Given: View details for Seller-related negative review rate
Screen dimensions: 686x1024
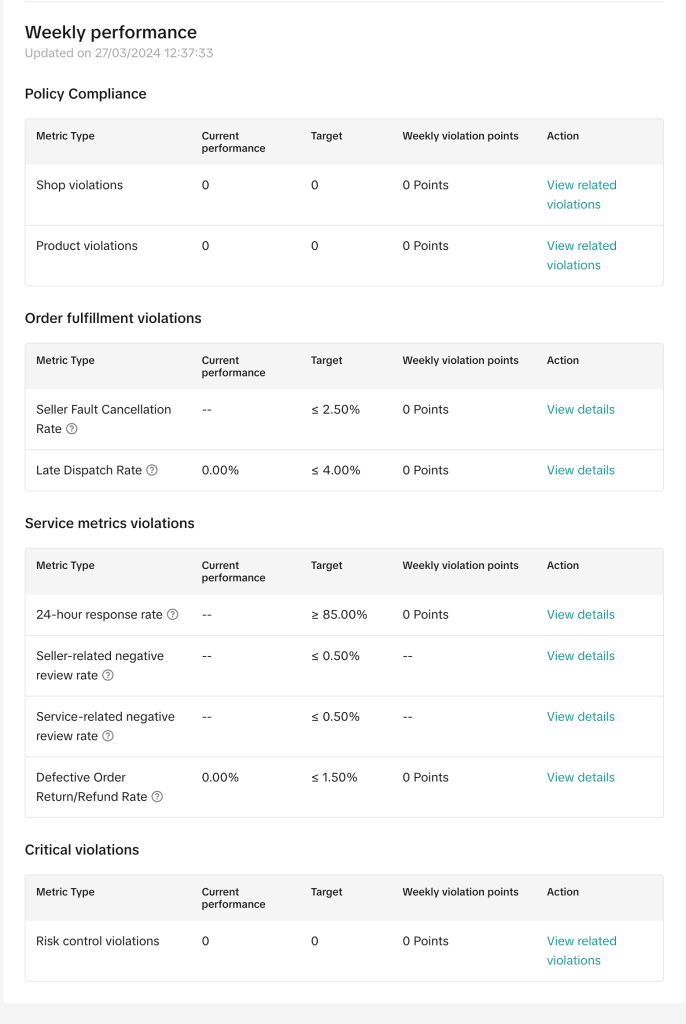Looking at the screenshot, I should pyautogui.click(x=580, y=656).
